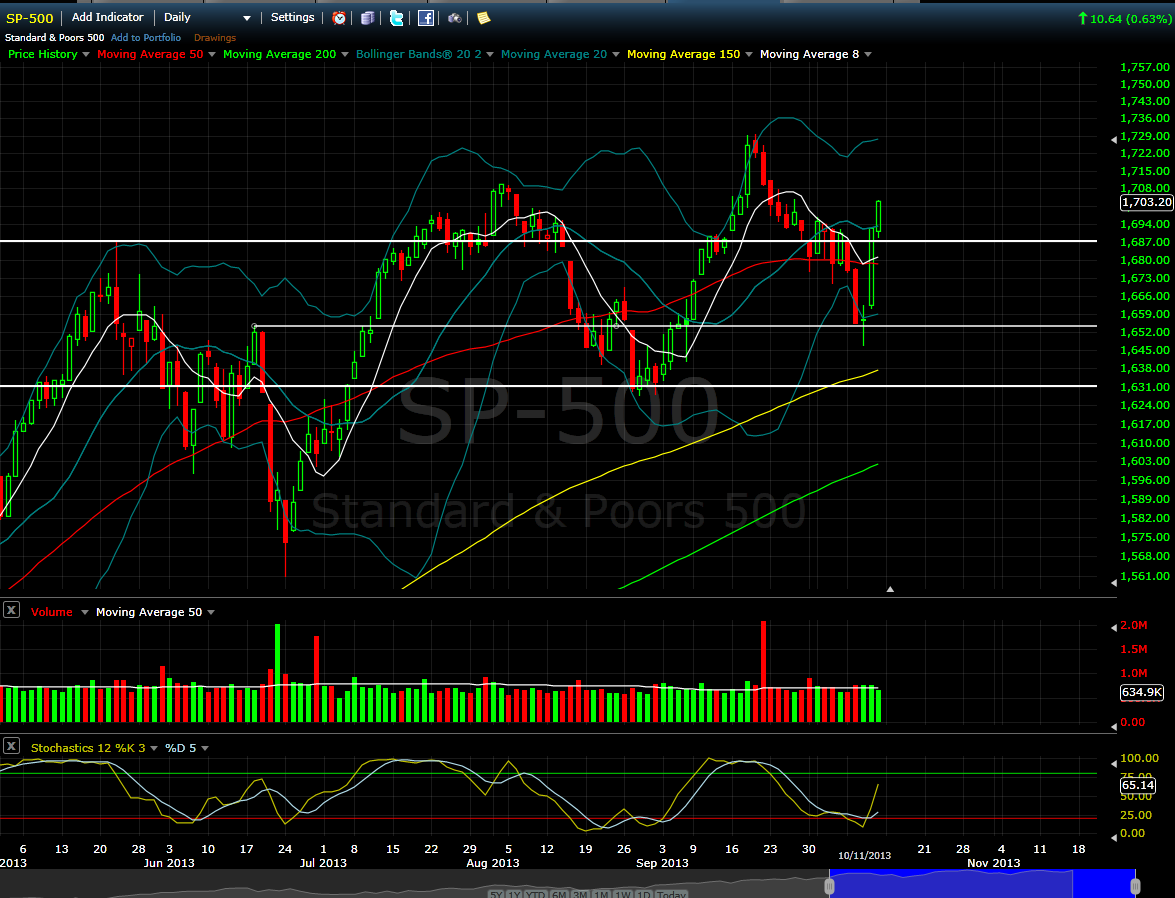This screenshot has height=898, width=1175.
Task: Select the YTD range button
Action: tap(536, 894)
